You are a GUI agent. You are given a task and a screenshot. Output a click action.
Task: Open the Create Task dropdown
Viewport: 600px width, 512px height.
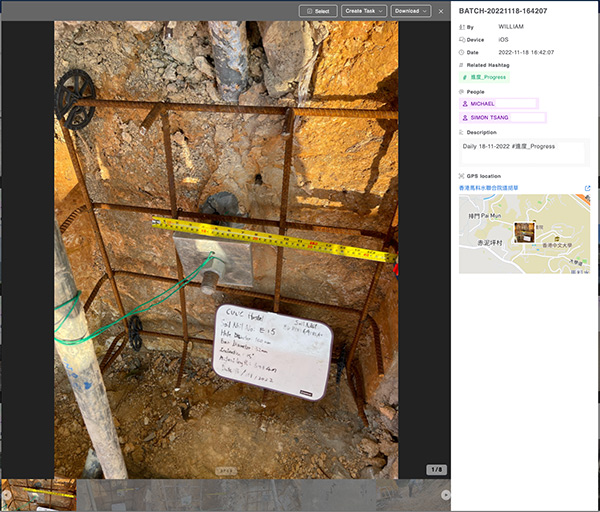pyautogui.click(x=363, y=11)
